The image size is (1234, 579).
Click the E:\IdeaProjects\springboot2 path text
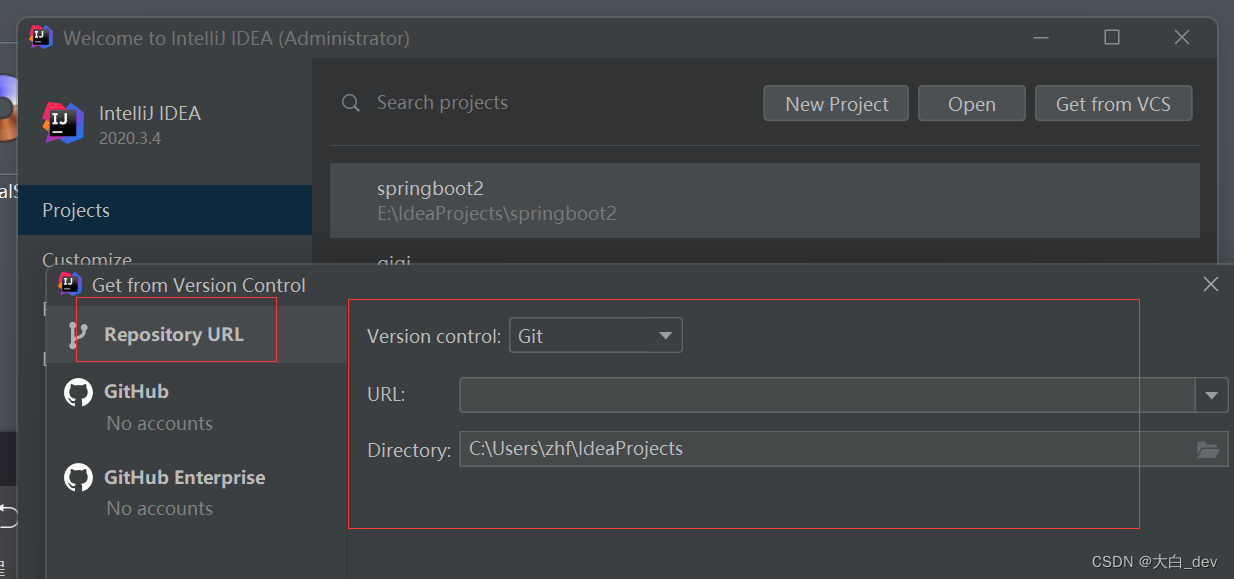point(497,214)
